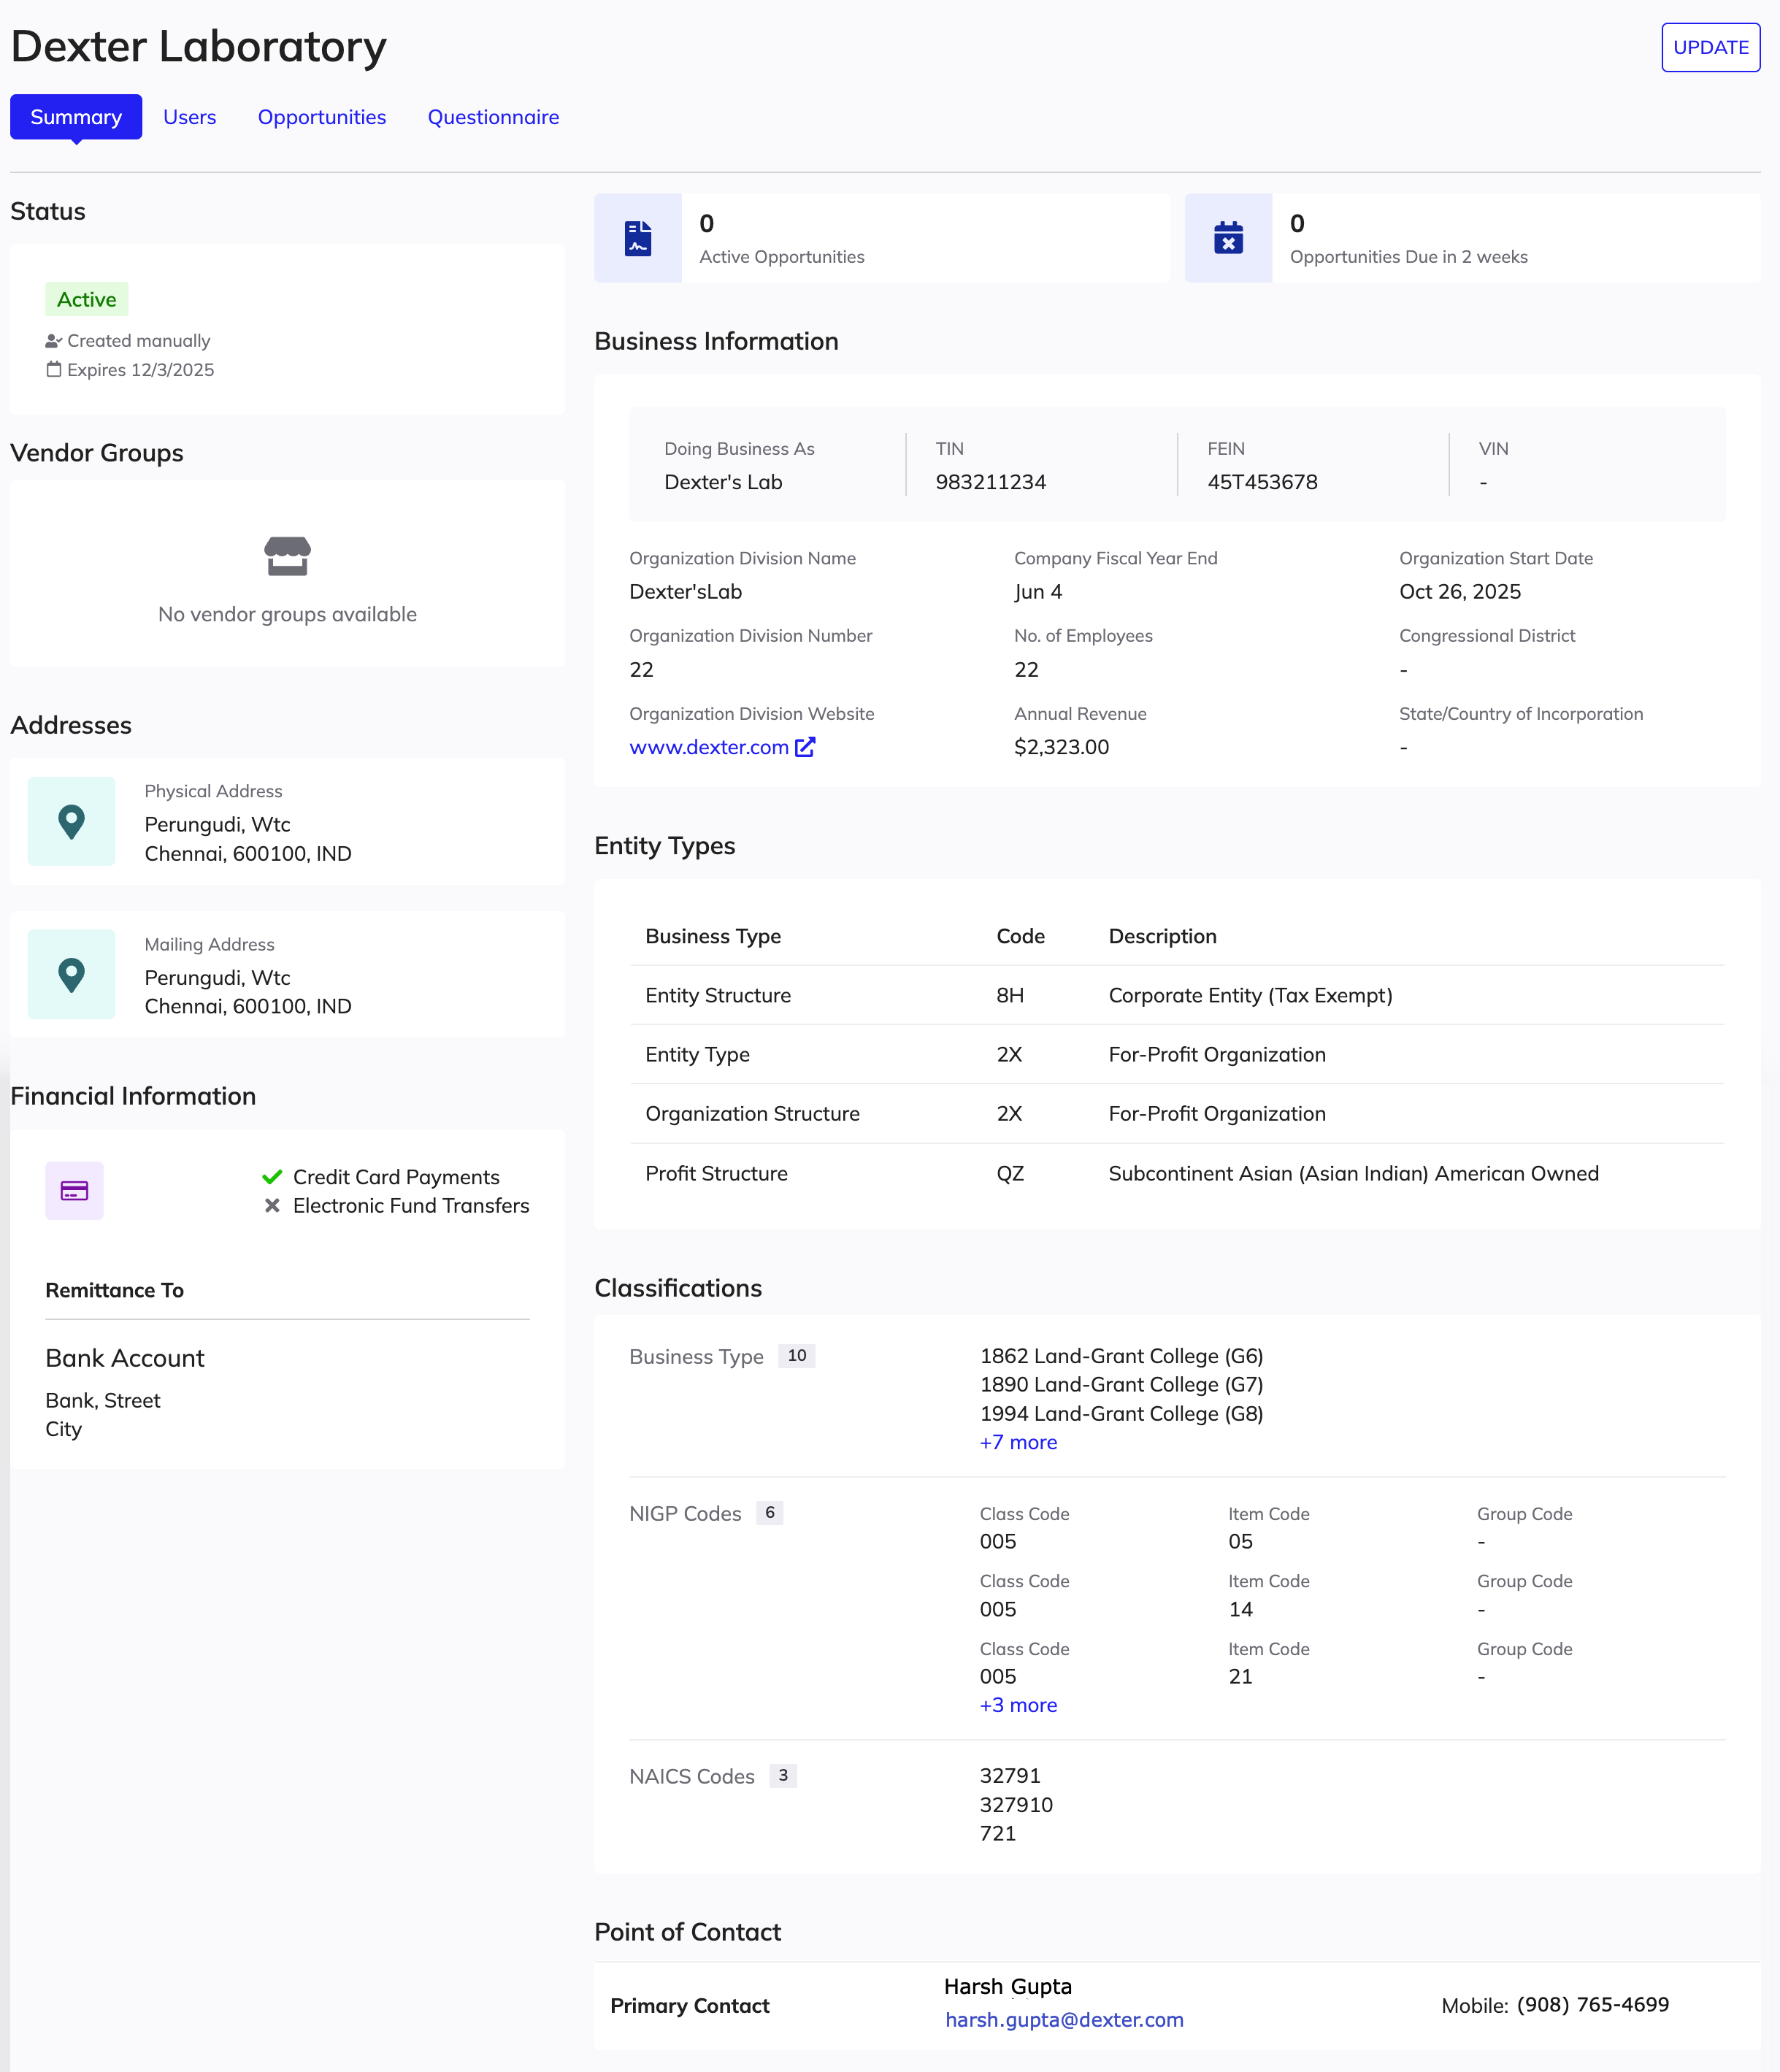Click the UPDATE button
Viewport: 1780px width, 2072px height.
(1711, 47)
